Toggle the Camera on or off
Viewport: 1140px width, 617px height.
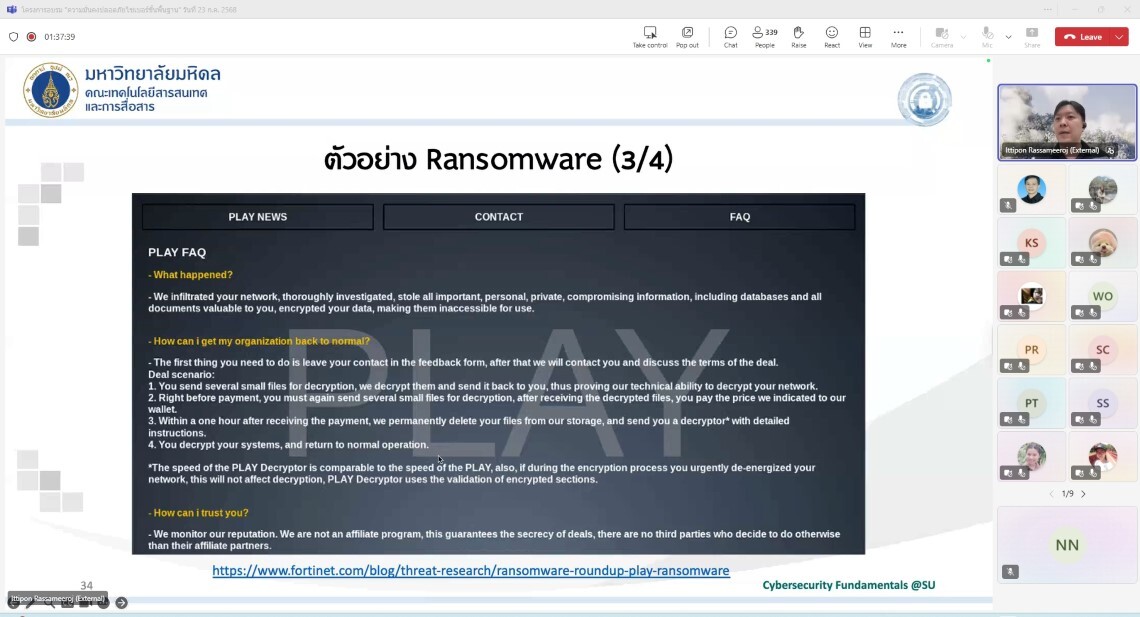coord(942,37)
